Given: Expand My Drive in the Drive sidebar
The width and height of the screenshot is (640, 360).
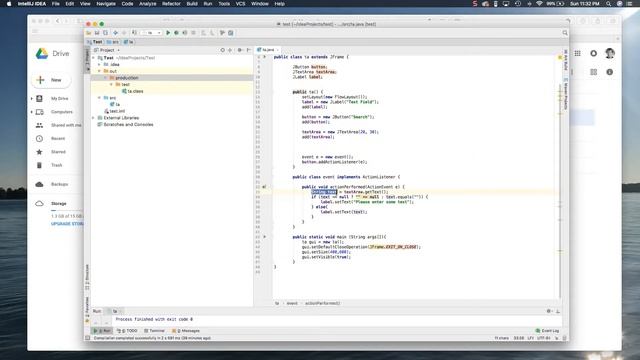Looking at the screenshot, I should point(32,98).
